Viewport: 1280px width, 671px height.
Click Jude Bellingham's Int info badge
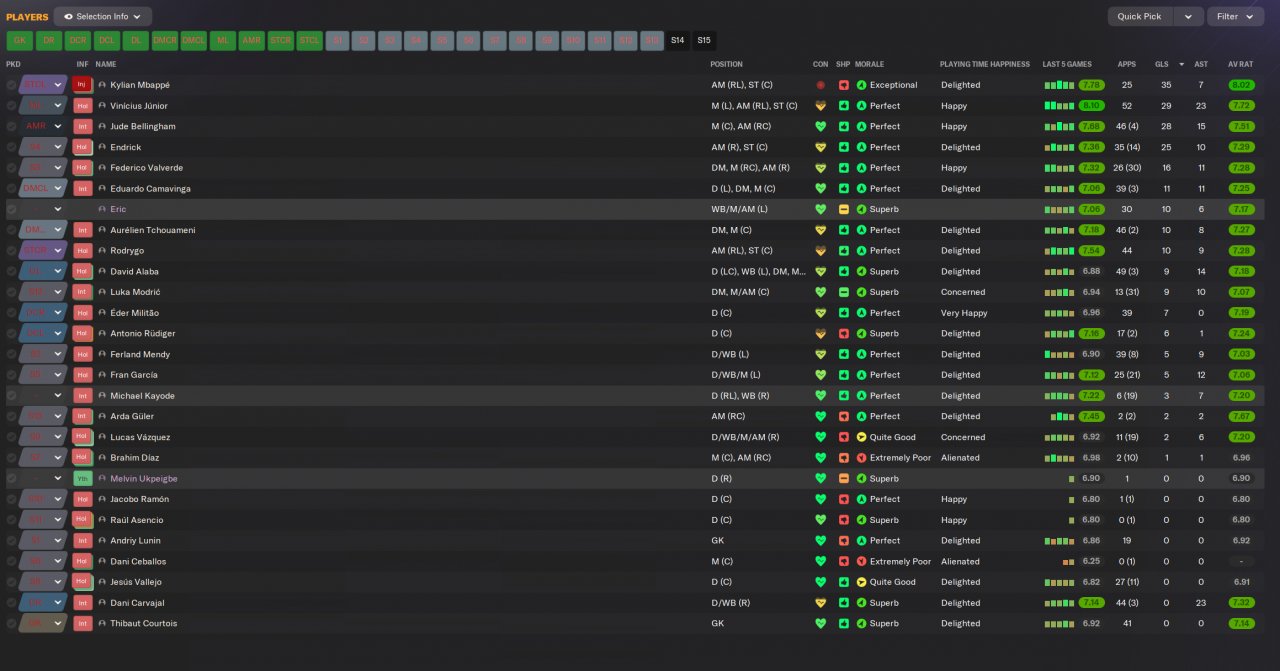coord(82,126)
